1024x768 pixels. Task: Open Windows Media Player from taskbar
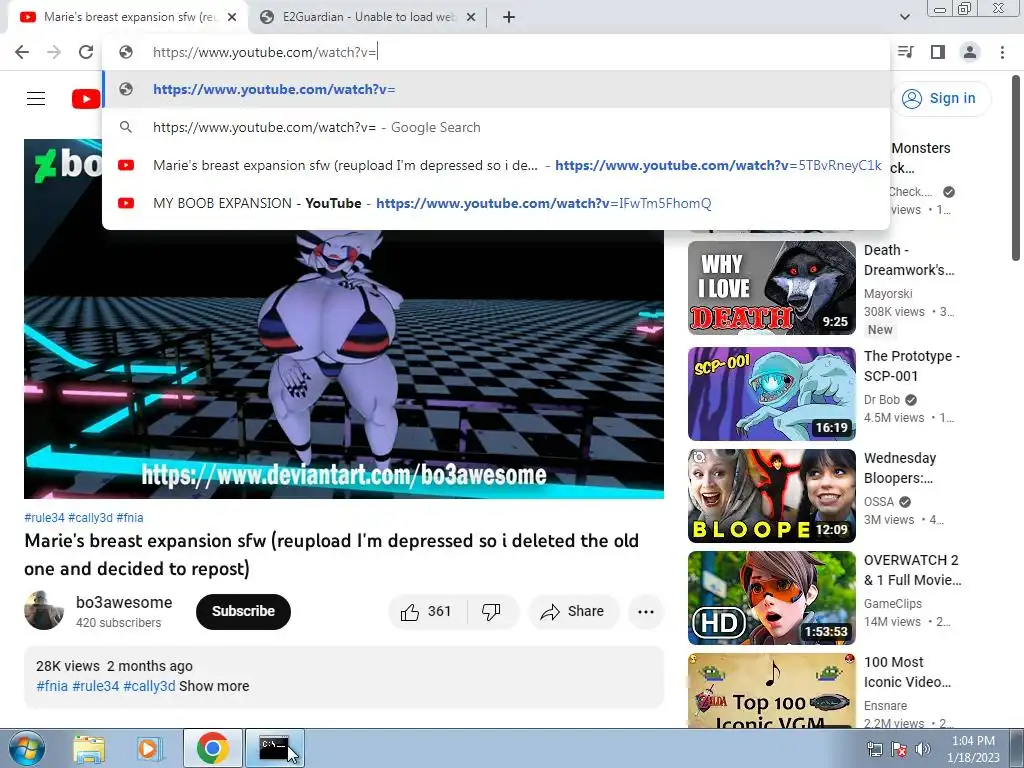(149, 748)
